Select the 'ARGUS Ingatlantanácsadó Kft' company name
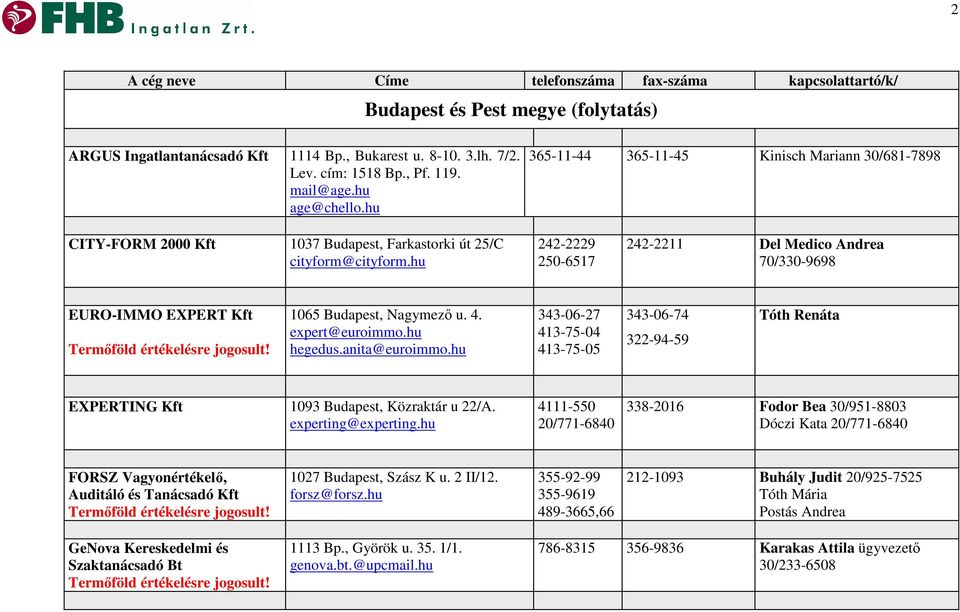960x612 pixels. [x=168, y=156]
